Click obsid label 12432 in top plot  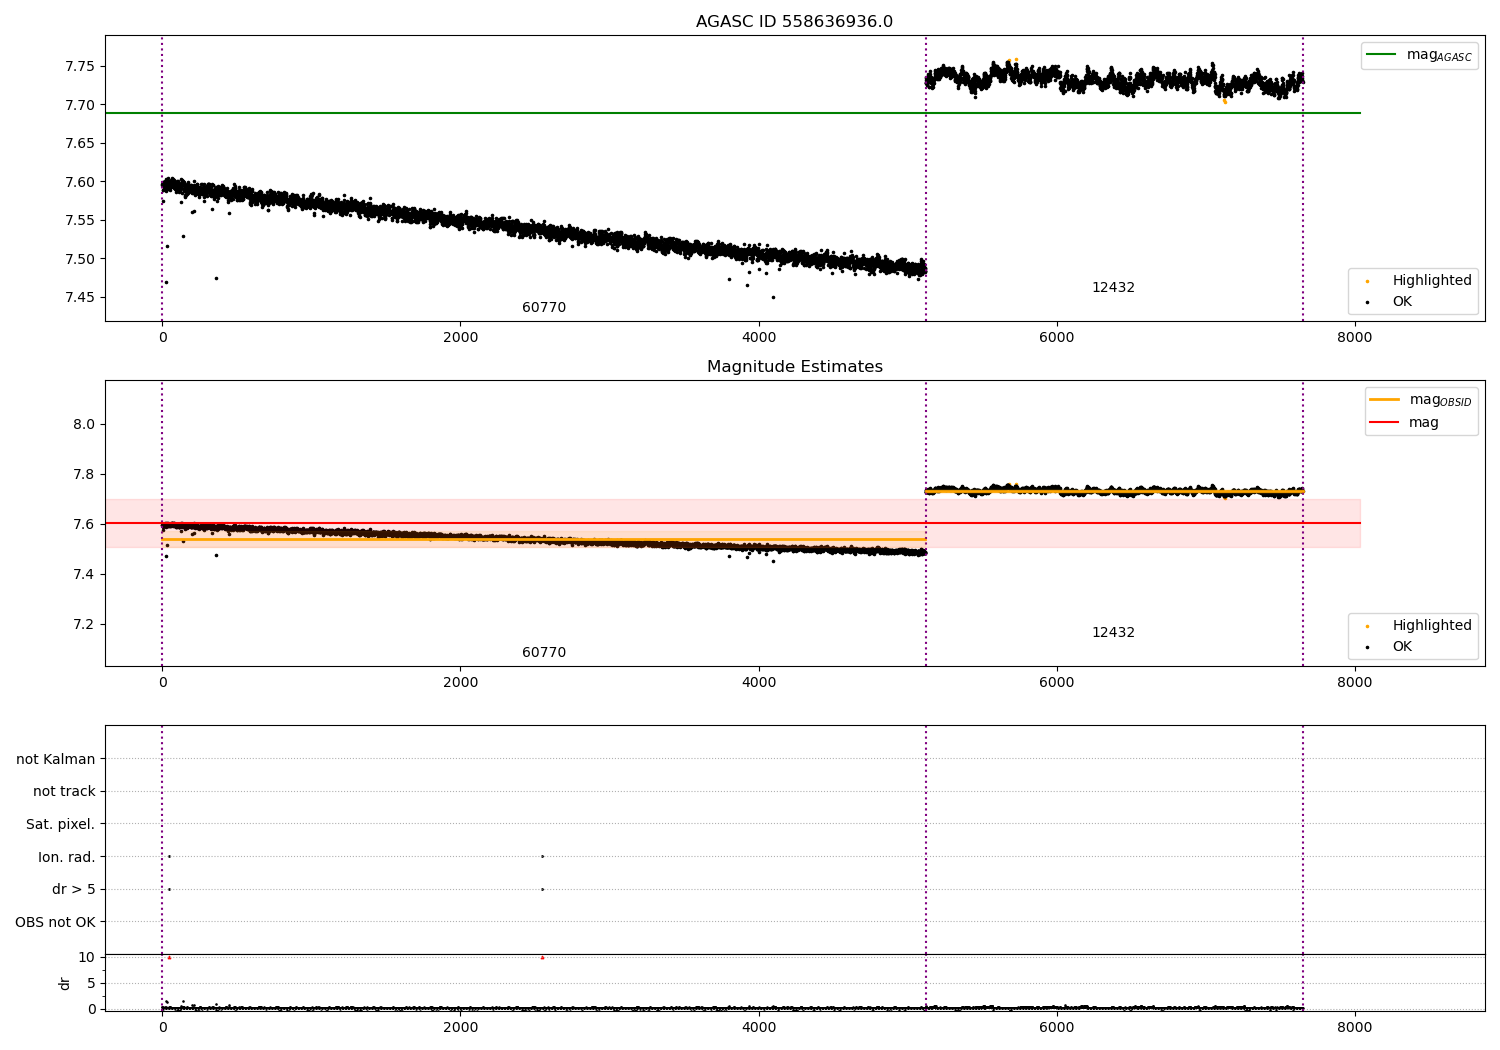pyautogui.click(x=1113, y=288)
